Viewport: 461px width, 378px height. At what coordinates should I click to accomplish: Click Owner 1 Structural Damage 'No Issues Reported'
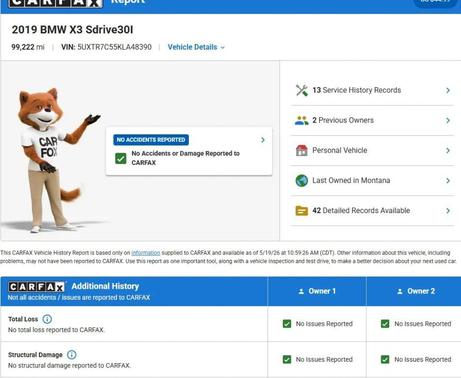pyautogui.click(x=324, y=359)
